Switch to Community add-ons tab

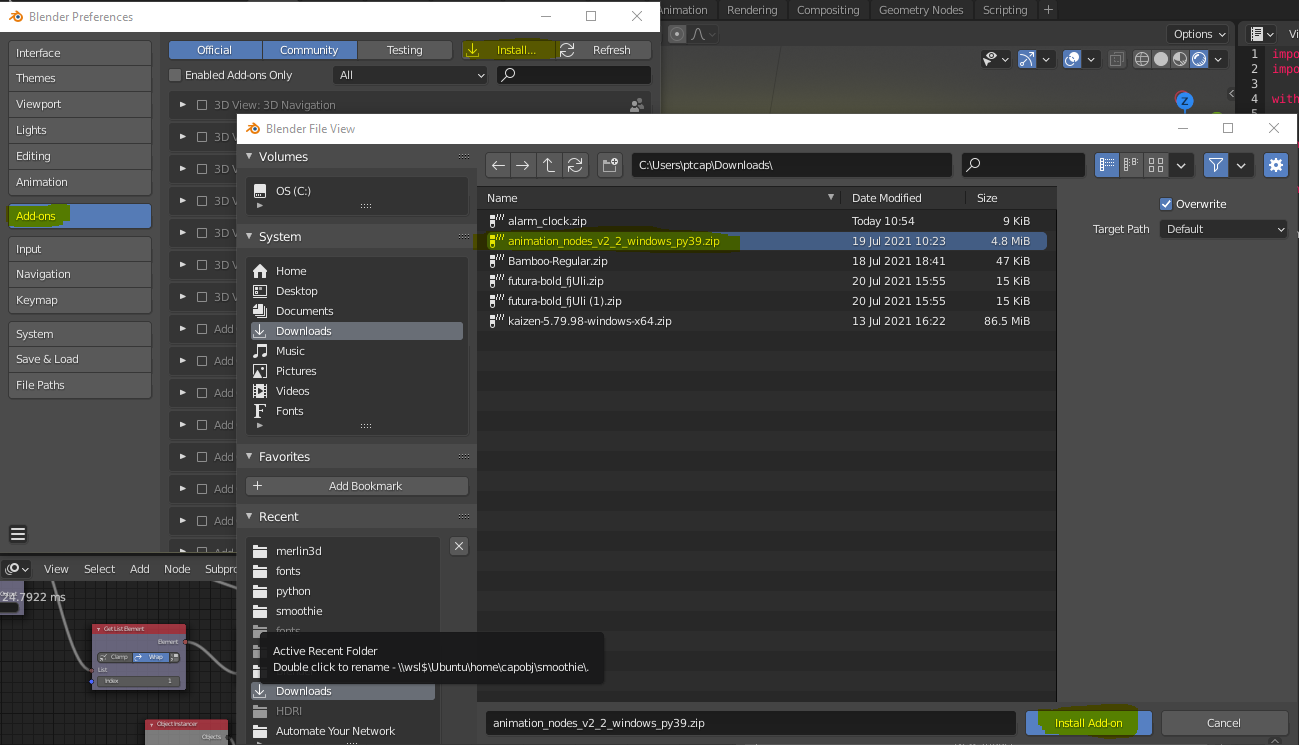[x=309, y=50]
